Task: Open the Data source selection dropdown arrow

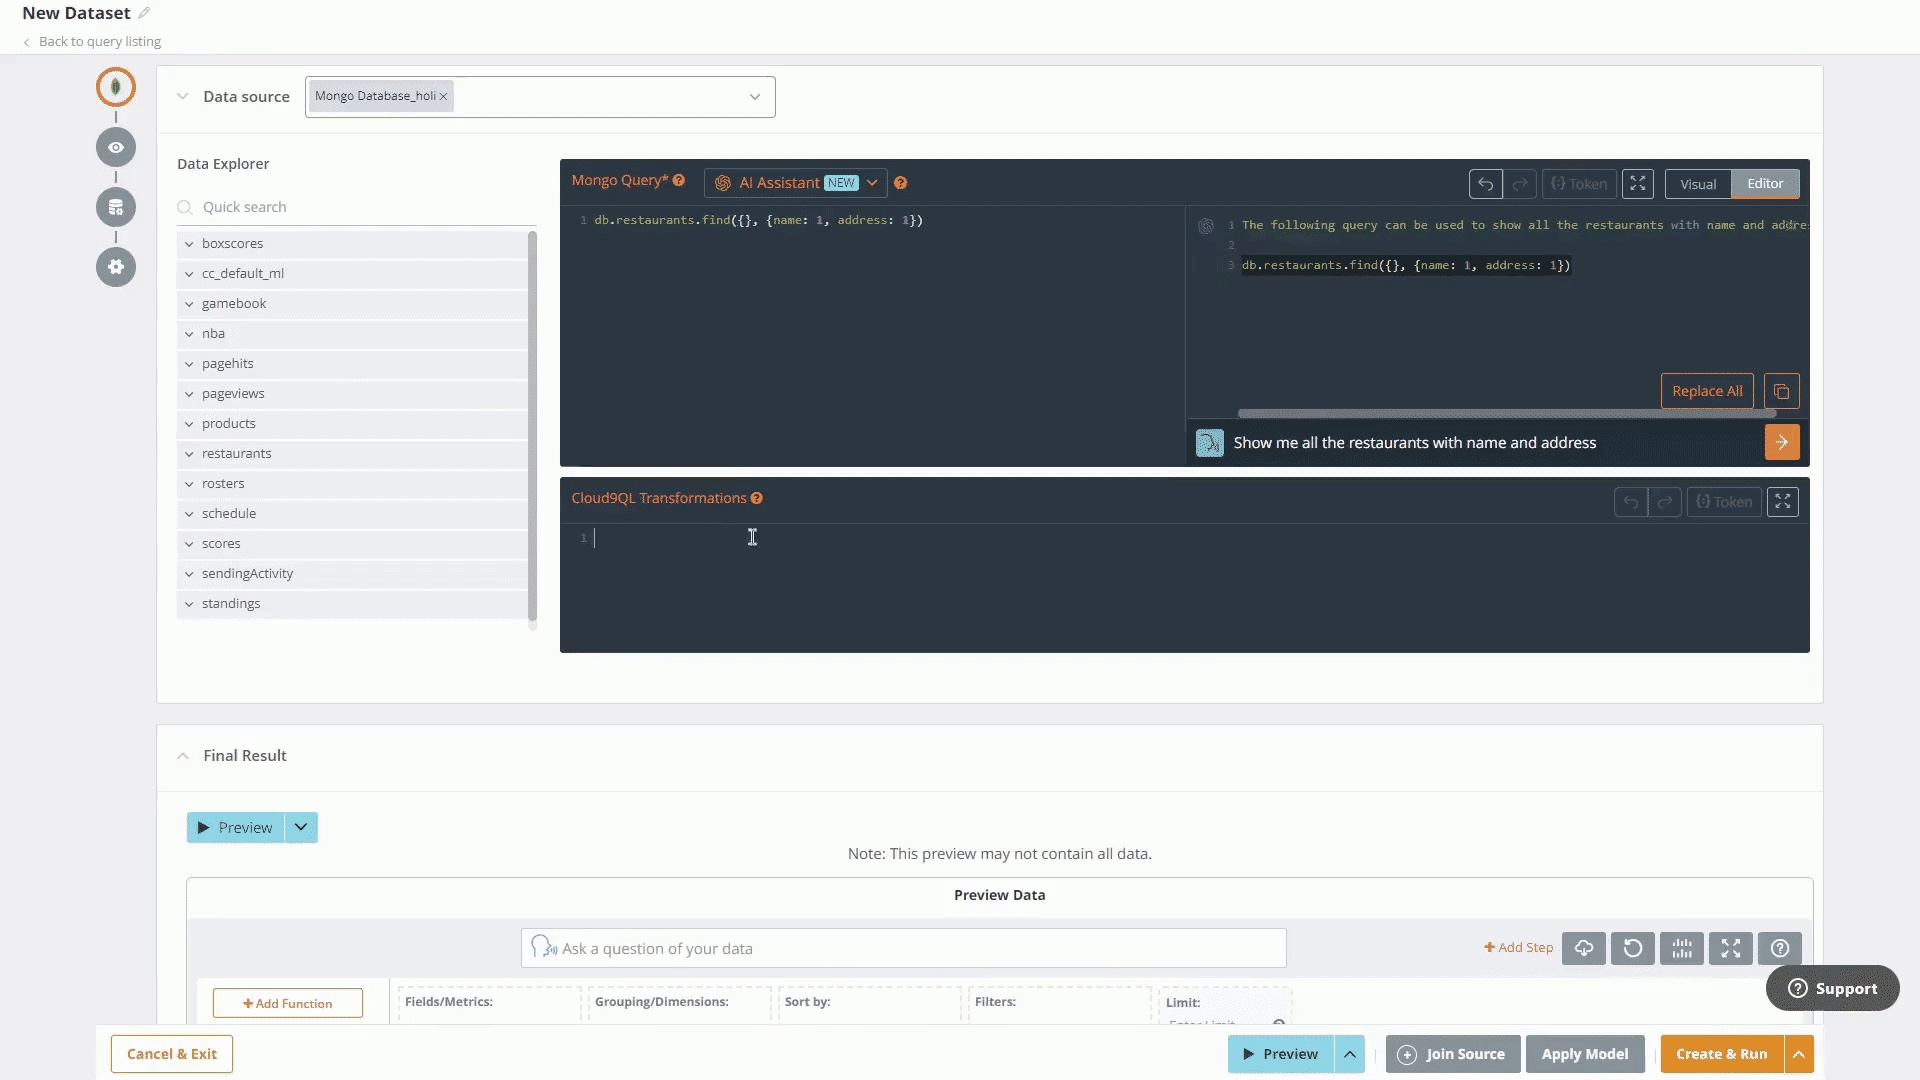Action: [x=754, y=97]
